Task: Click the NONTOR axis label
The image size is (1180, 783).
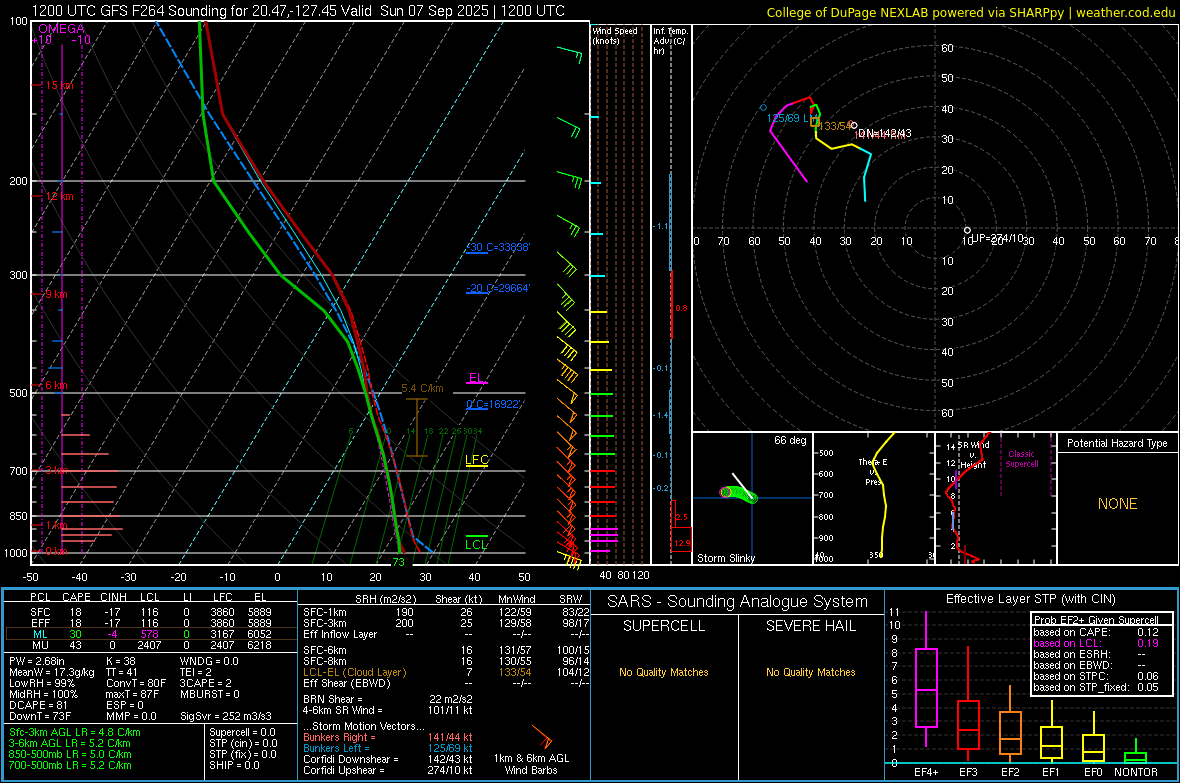Action: point(1136,772)
